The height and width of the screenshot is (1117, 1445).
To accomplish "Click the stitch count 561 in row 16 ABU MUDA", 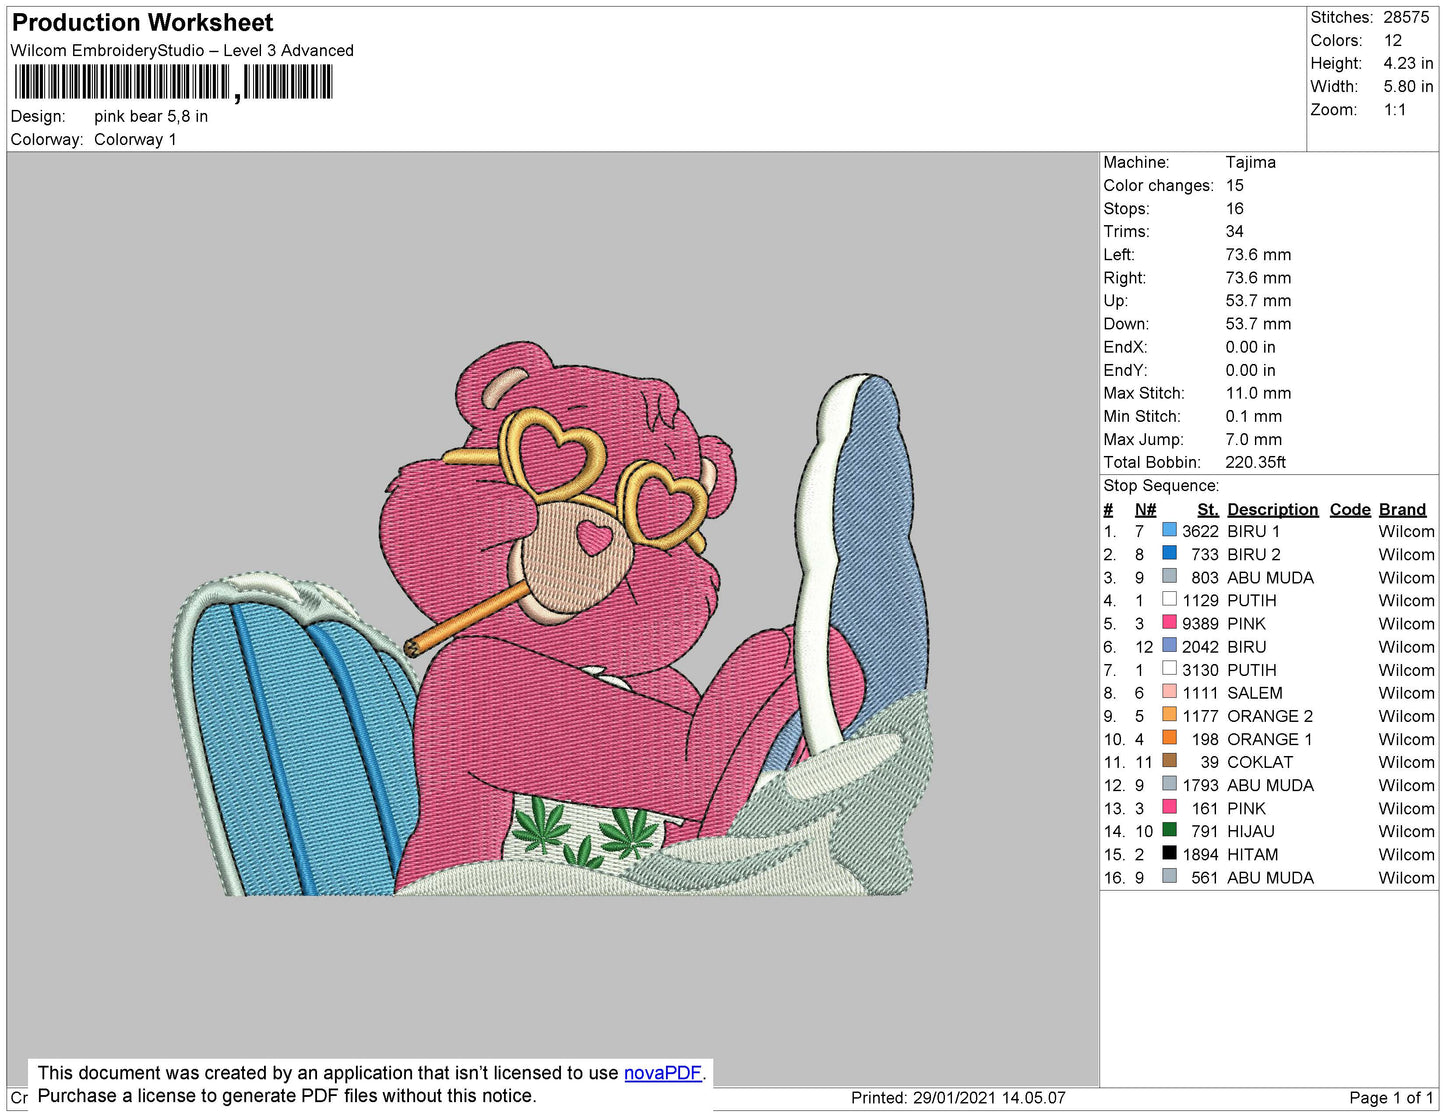I will click(1205, 877).
